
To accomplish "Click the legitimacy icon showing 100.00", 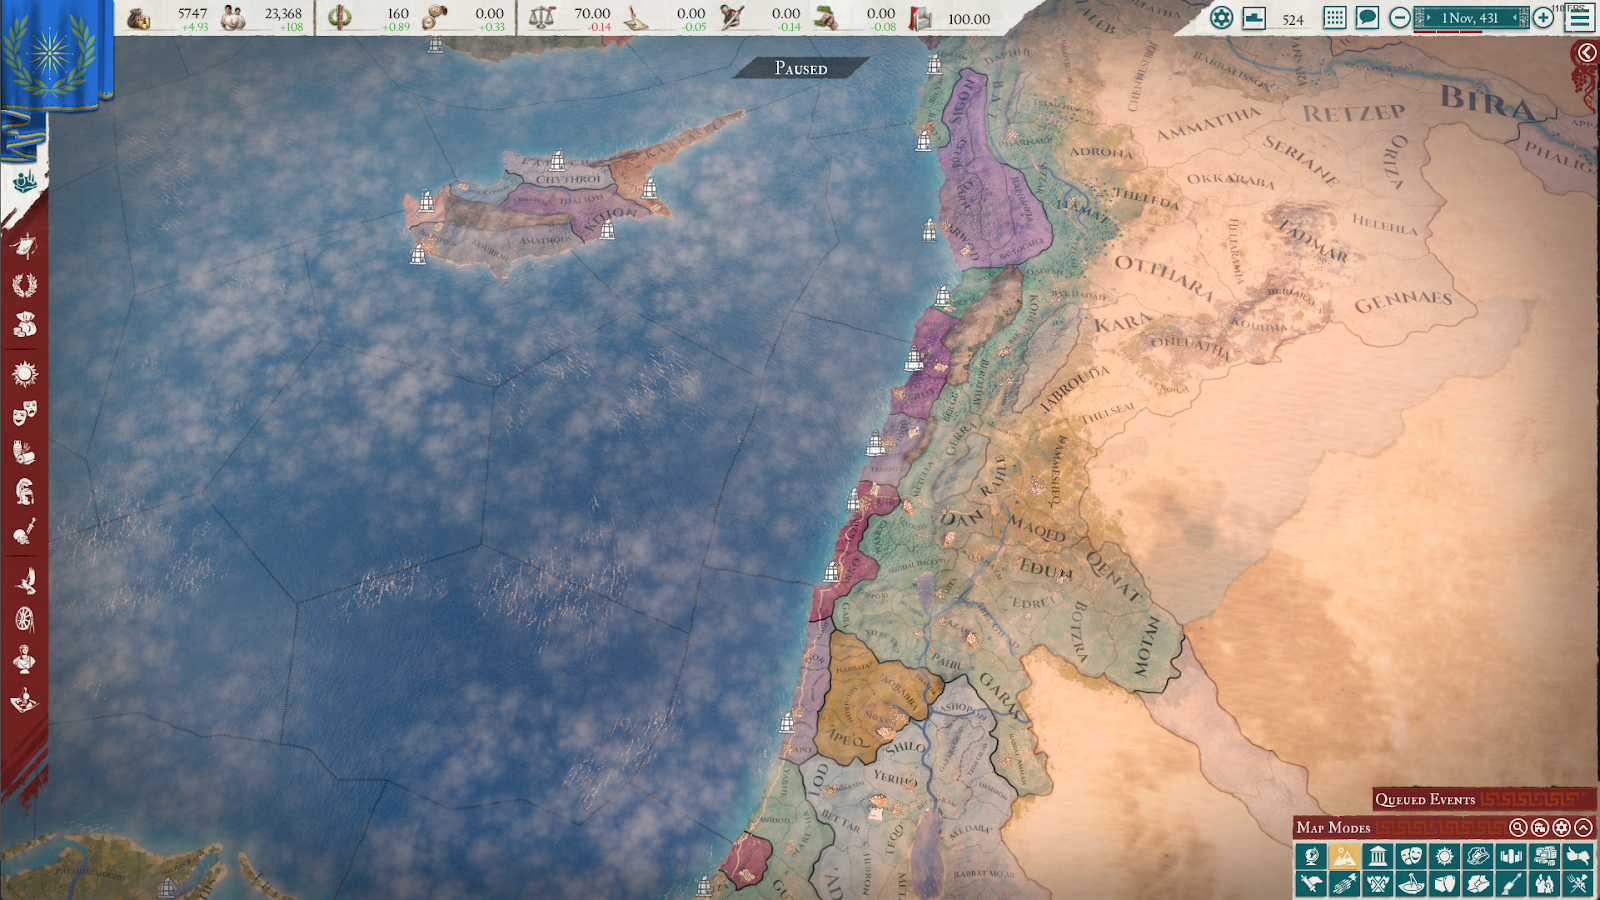I will [920, 17].
